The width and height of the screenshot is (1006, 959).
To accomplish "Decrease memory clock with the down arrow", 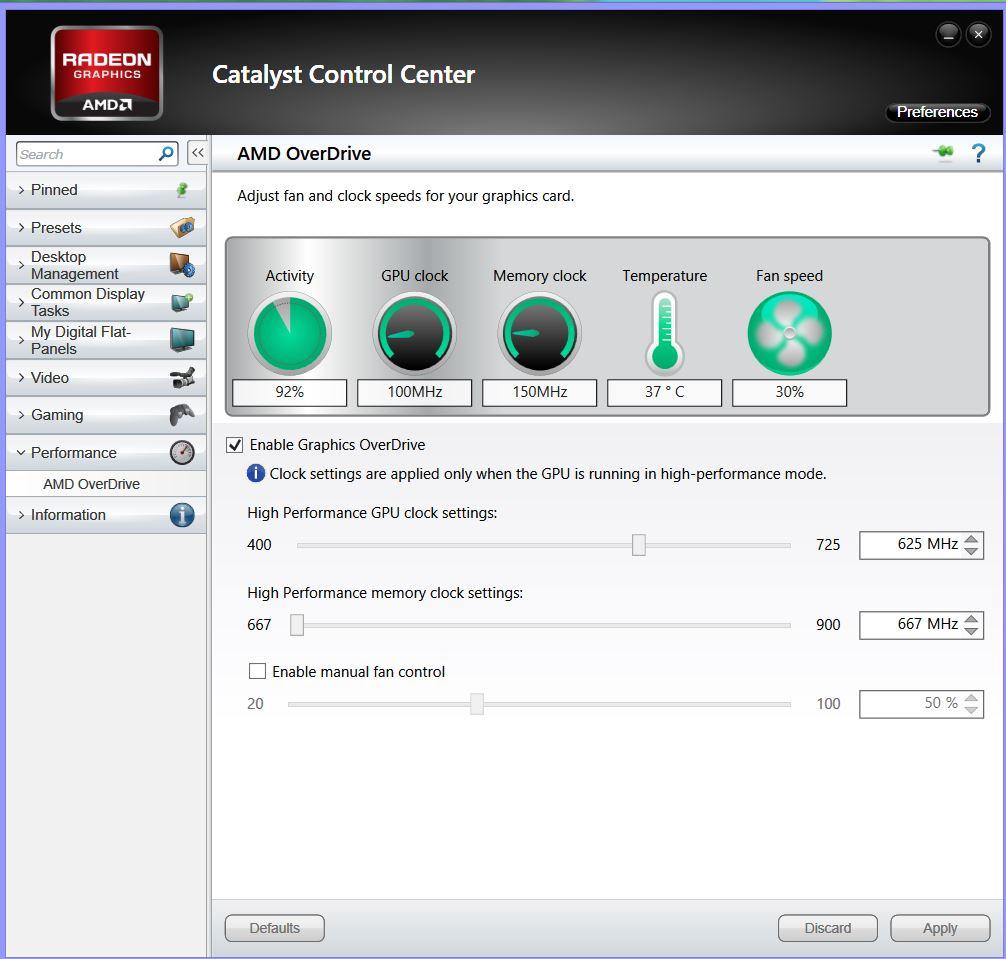I will click(x=971, y=631).
